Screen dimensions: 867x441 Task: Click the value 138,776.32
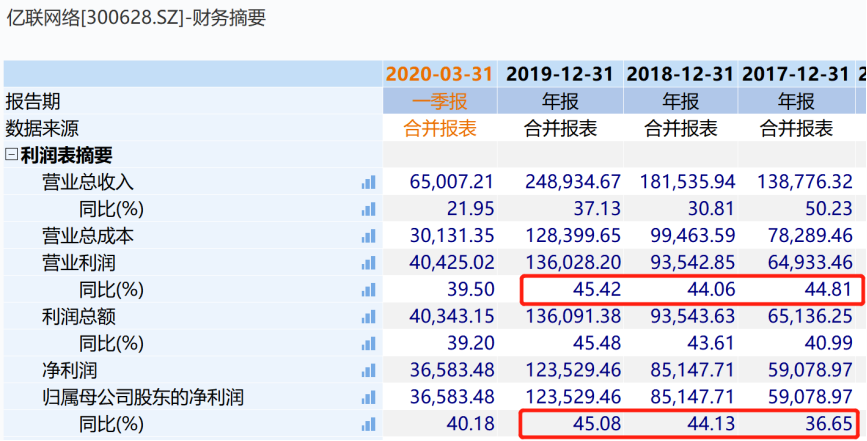click(803, 182)
